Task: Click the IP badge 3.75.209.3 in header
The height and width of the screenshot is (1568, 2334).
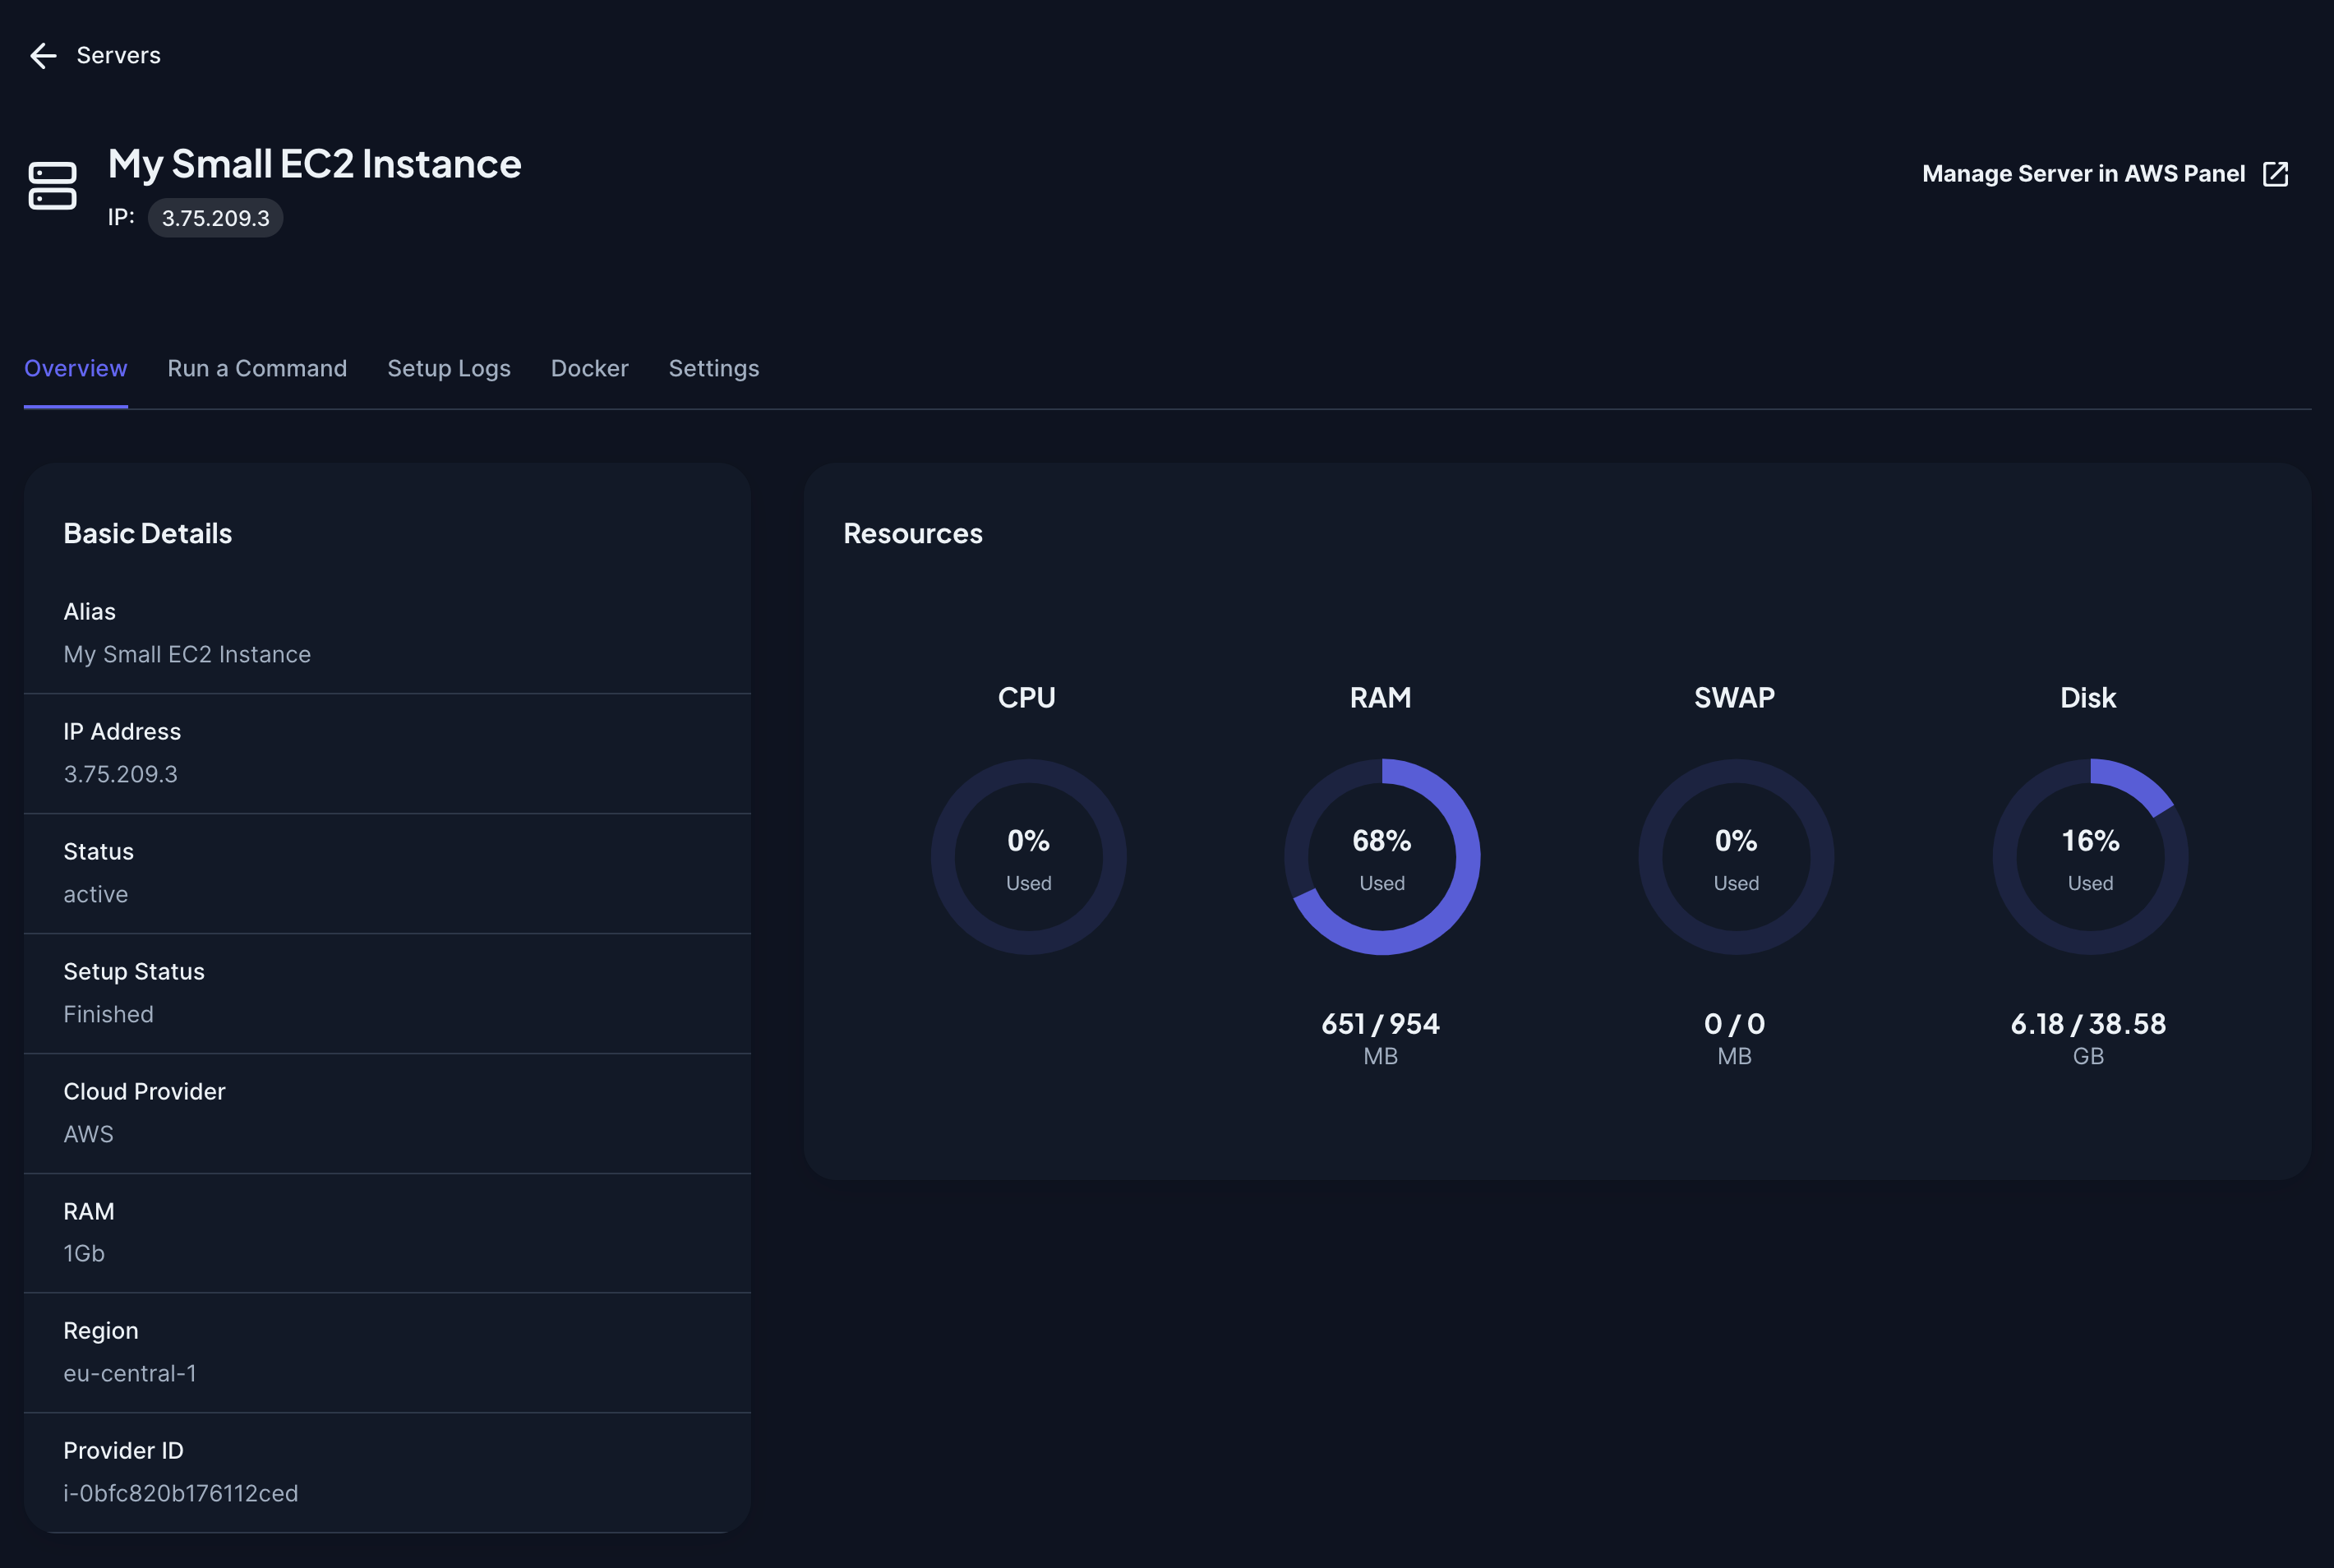Action: click(x=215, y=218)
